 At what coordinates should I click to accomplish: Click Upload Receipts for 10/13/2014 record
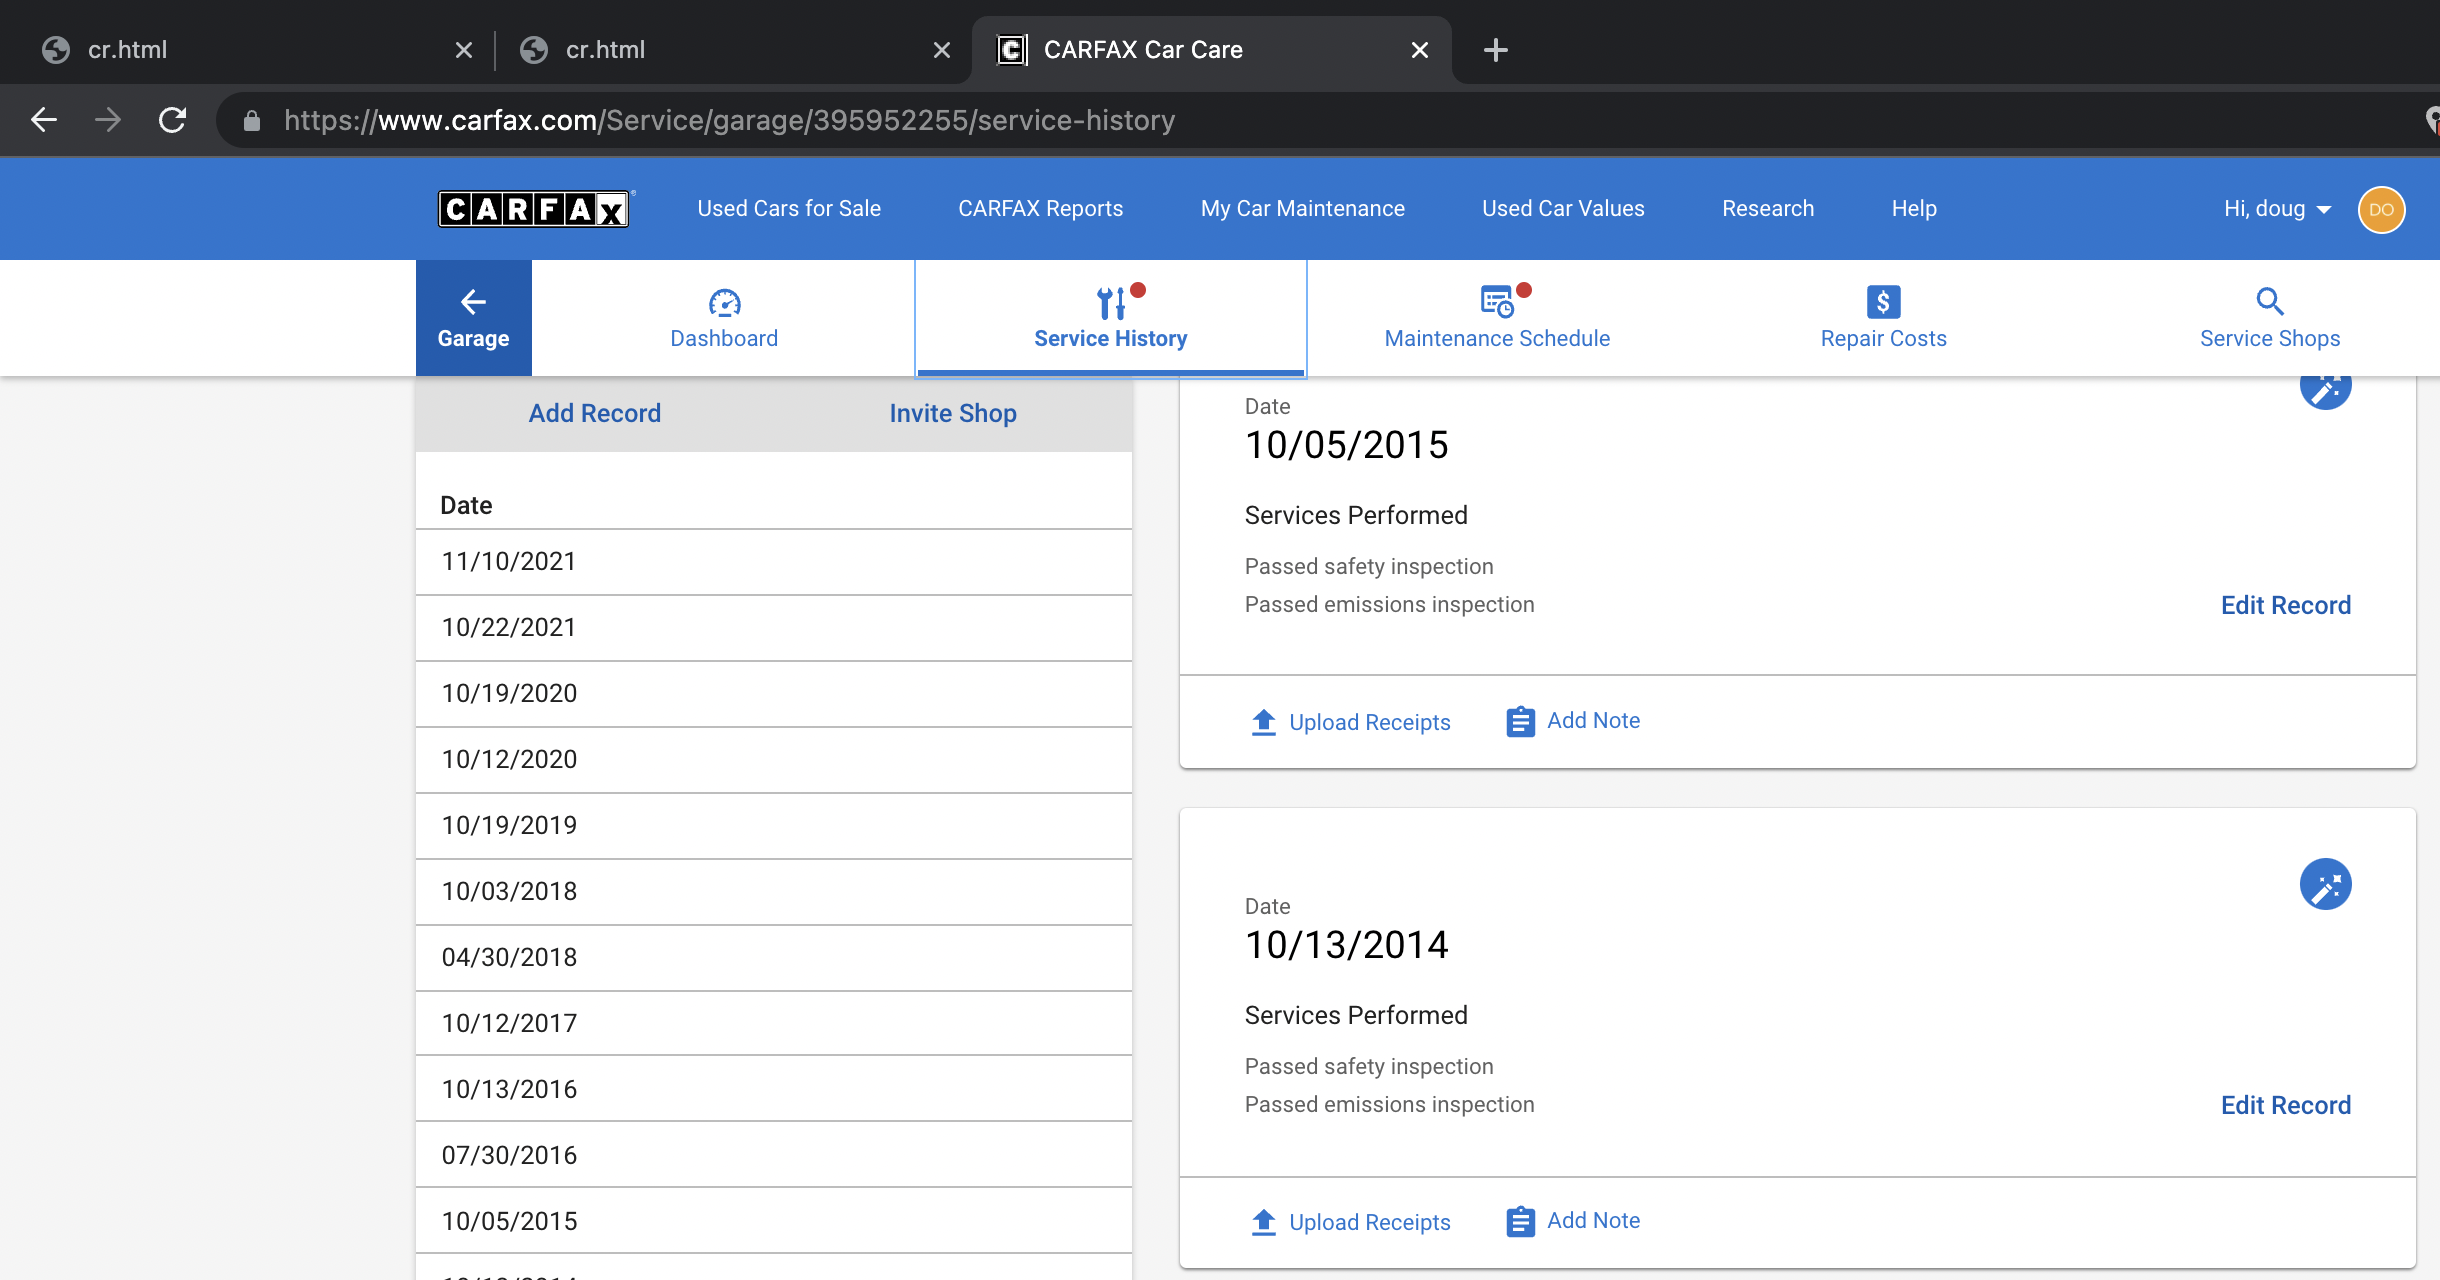point(1369,1222)
